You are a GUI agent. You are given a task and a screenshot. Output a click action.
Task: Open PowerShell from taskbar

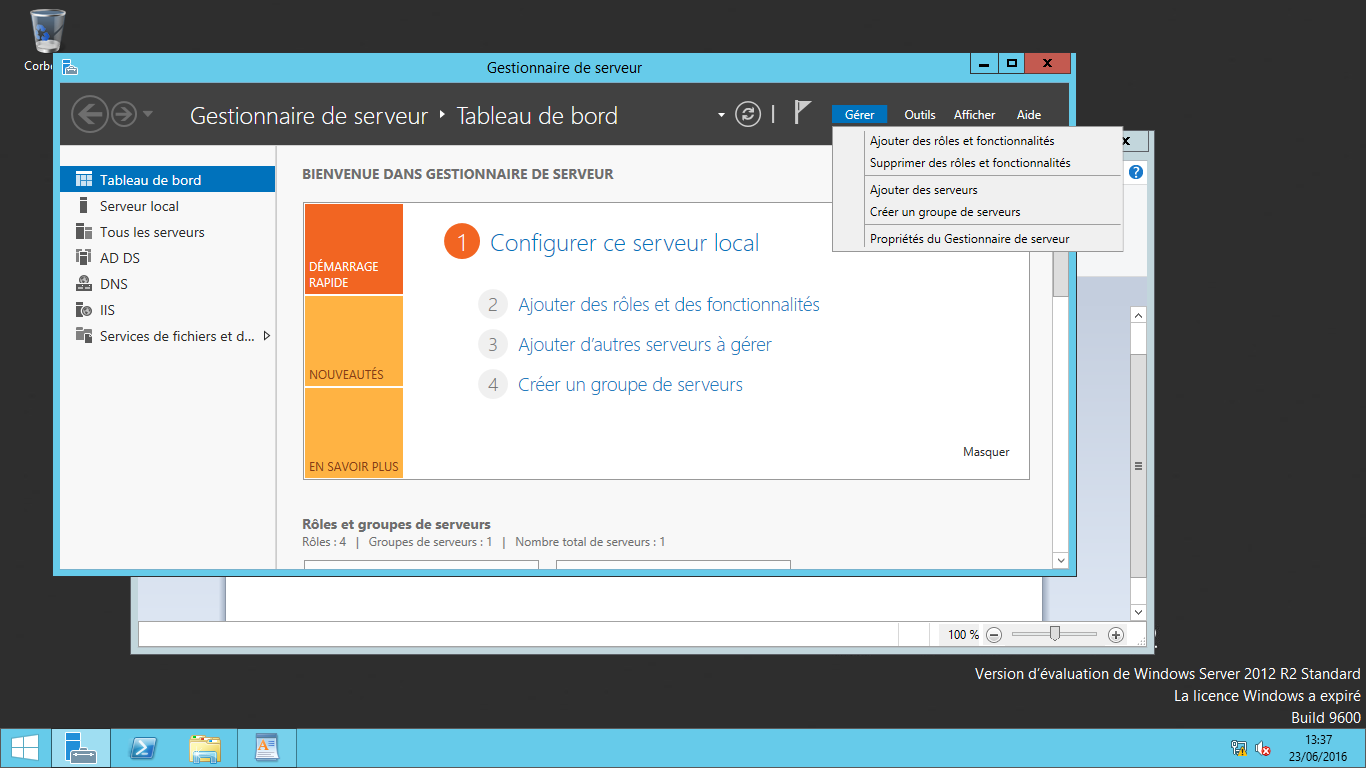pos(143,748)
